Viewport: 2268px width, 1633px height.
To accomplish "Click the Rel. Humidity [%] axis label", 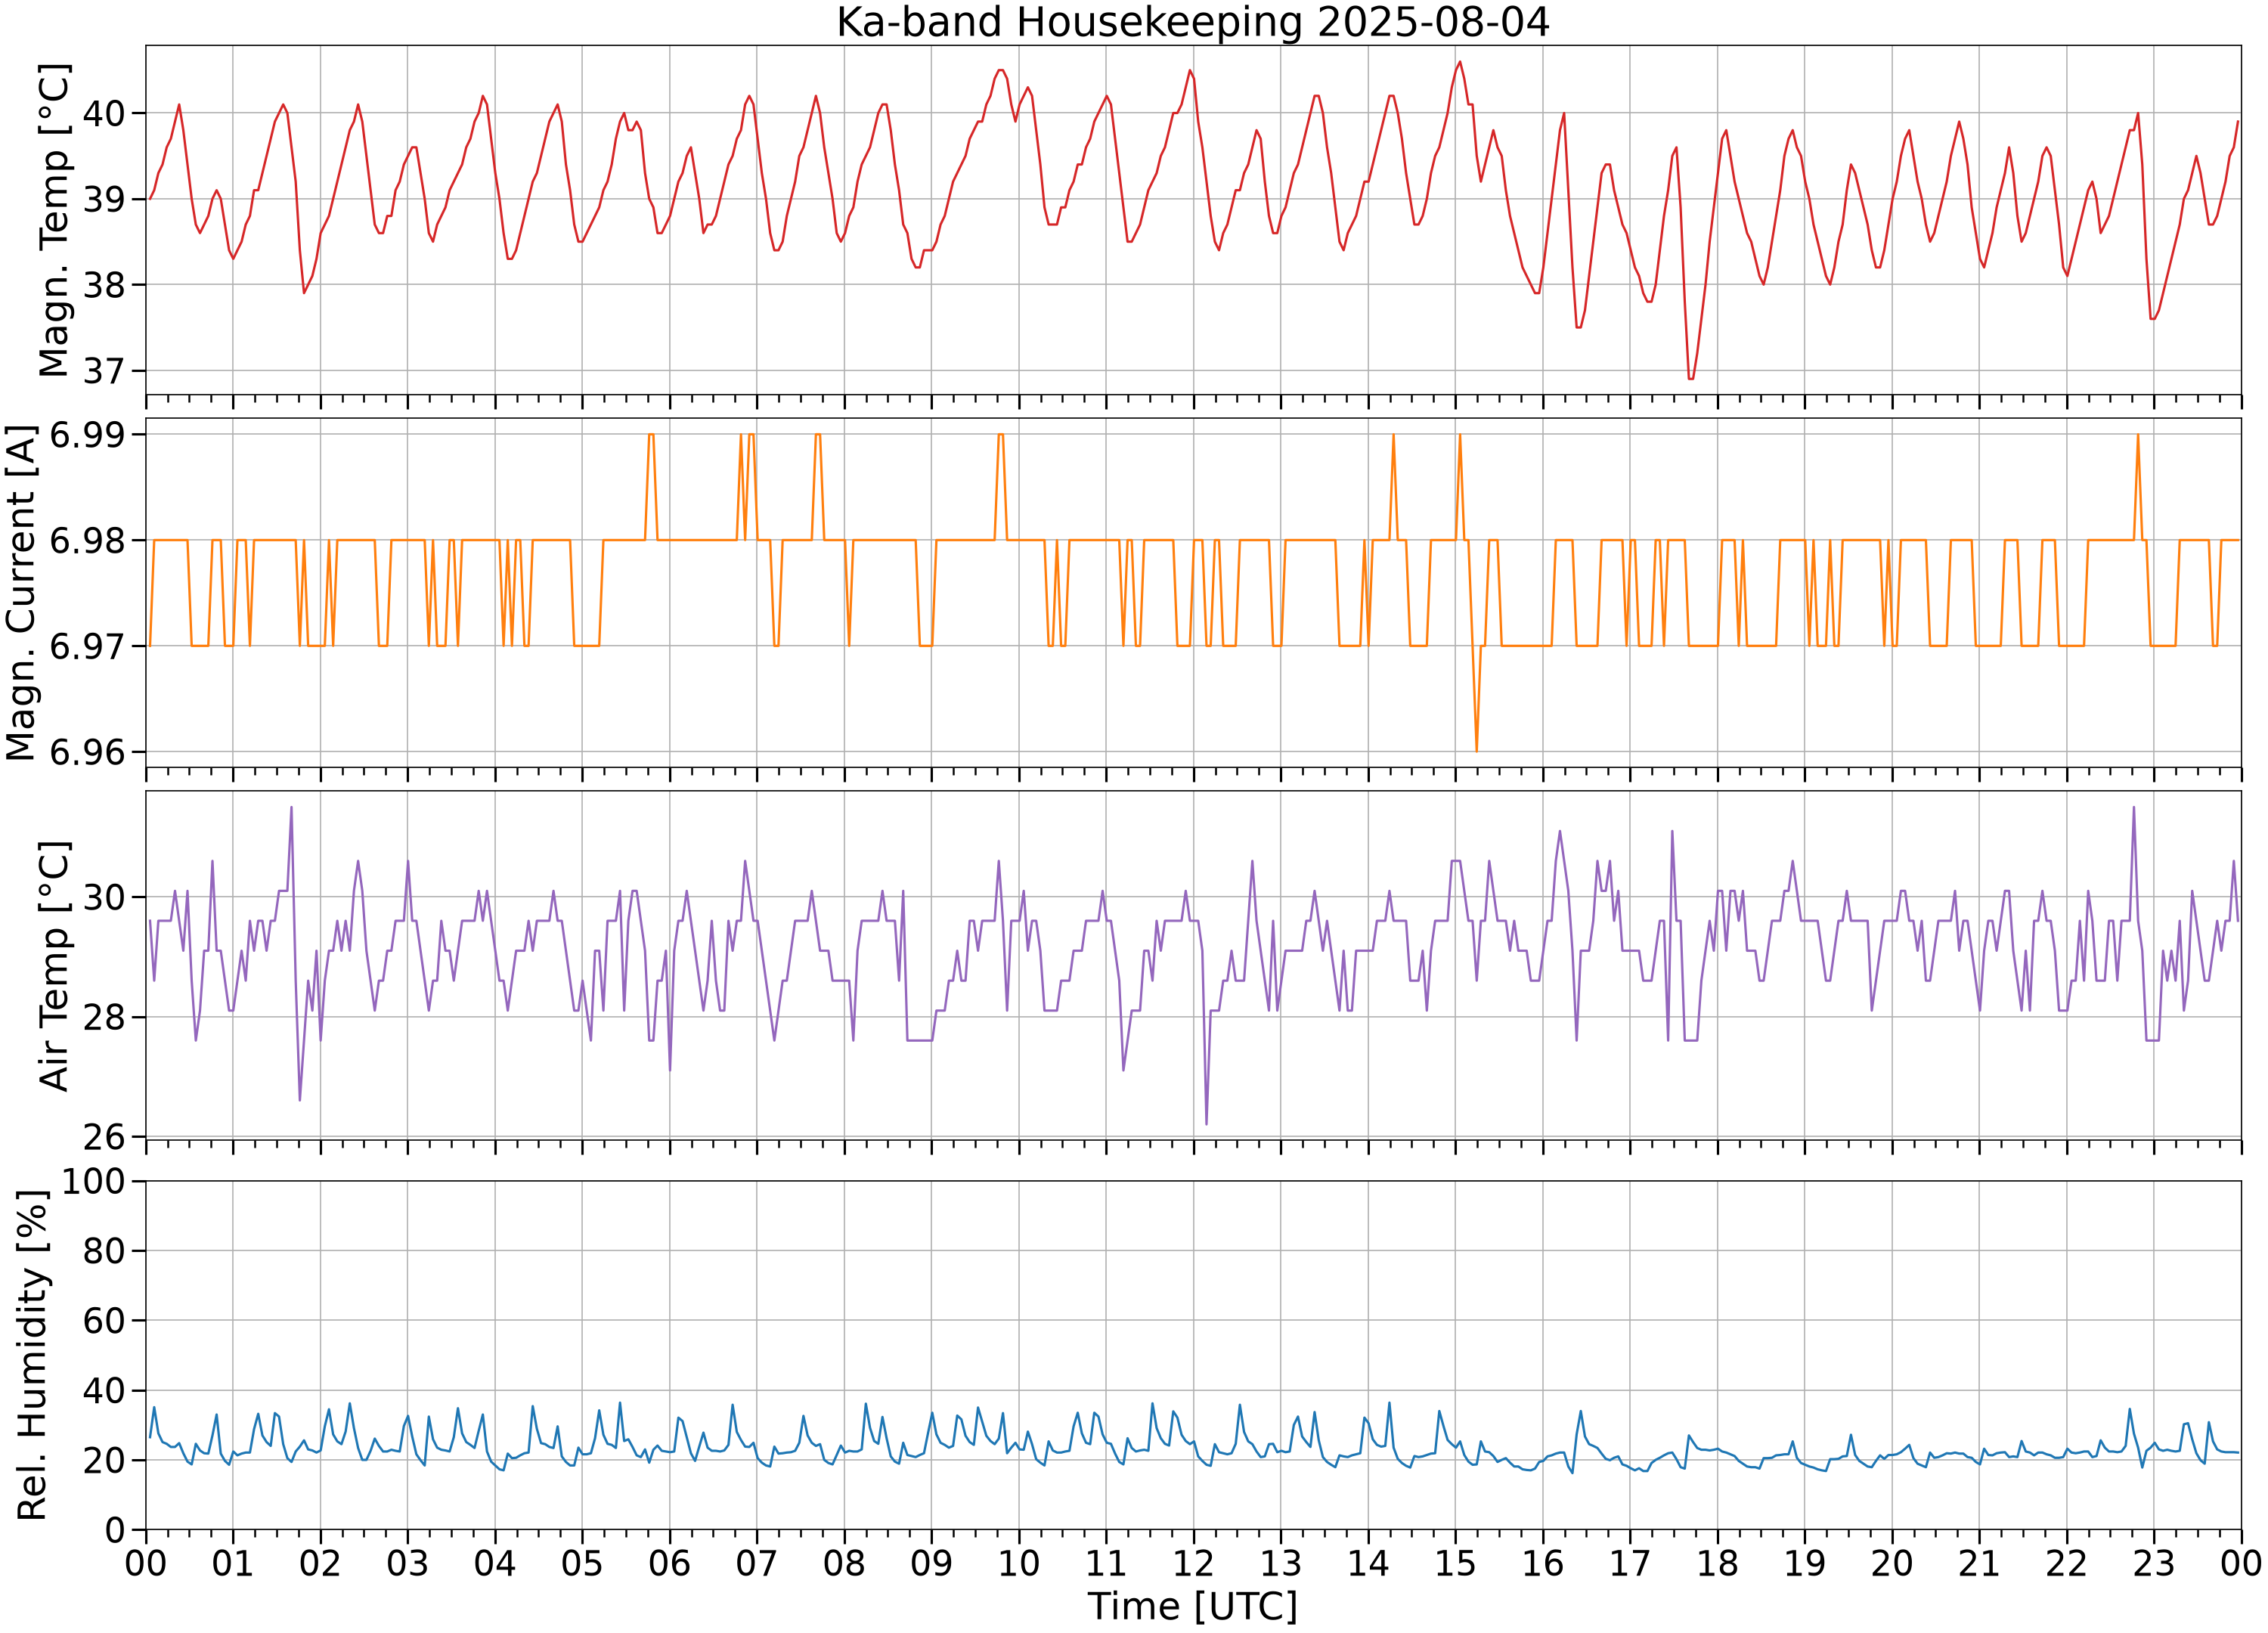I will click(32, 1355).
